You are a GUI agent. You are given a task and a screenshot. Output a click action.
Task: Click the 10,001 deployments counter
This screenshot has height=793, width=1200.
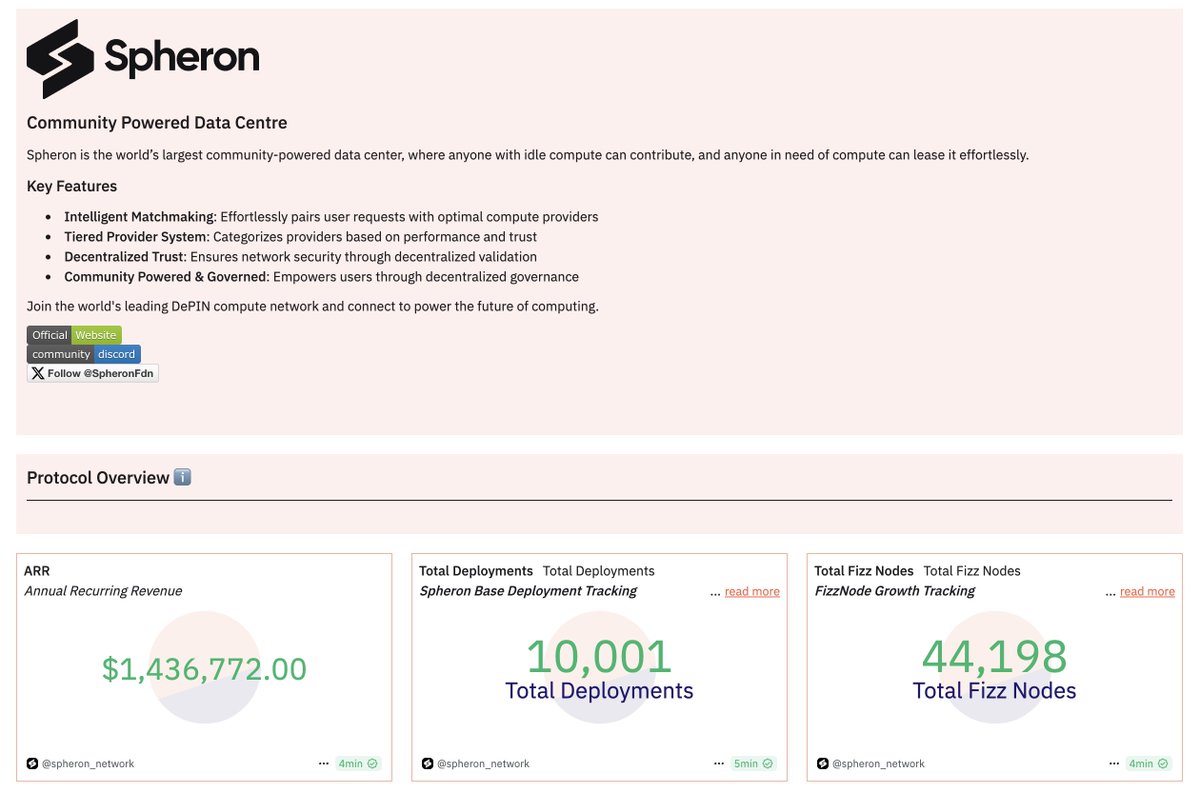pos(599,657)
